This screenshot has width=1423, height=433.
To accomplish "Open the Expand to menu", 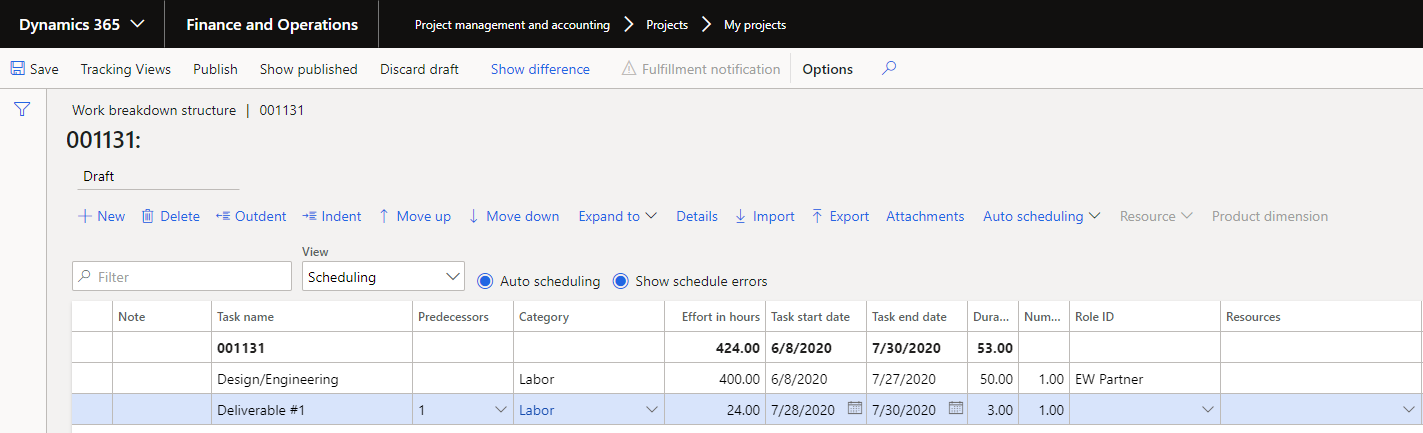I will pos(617,216).
